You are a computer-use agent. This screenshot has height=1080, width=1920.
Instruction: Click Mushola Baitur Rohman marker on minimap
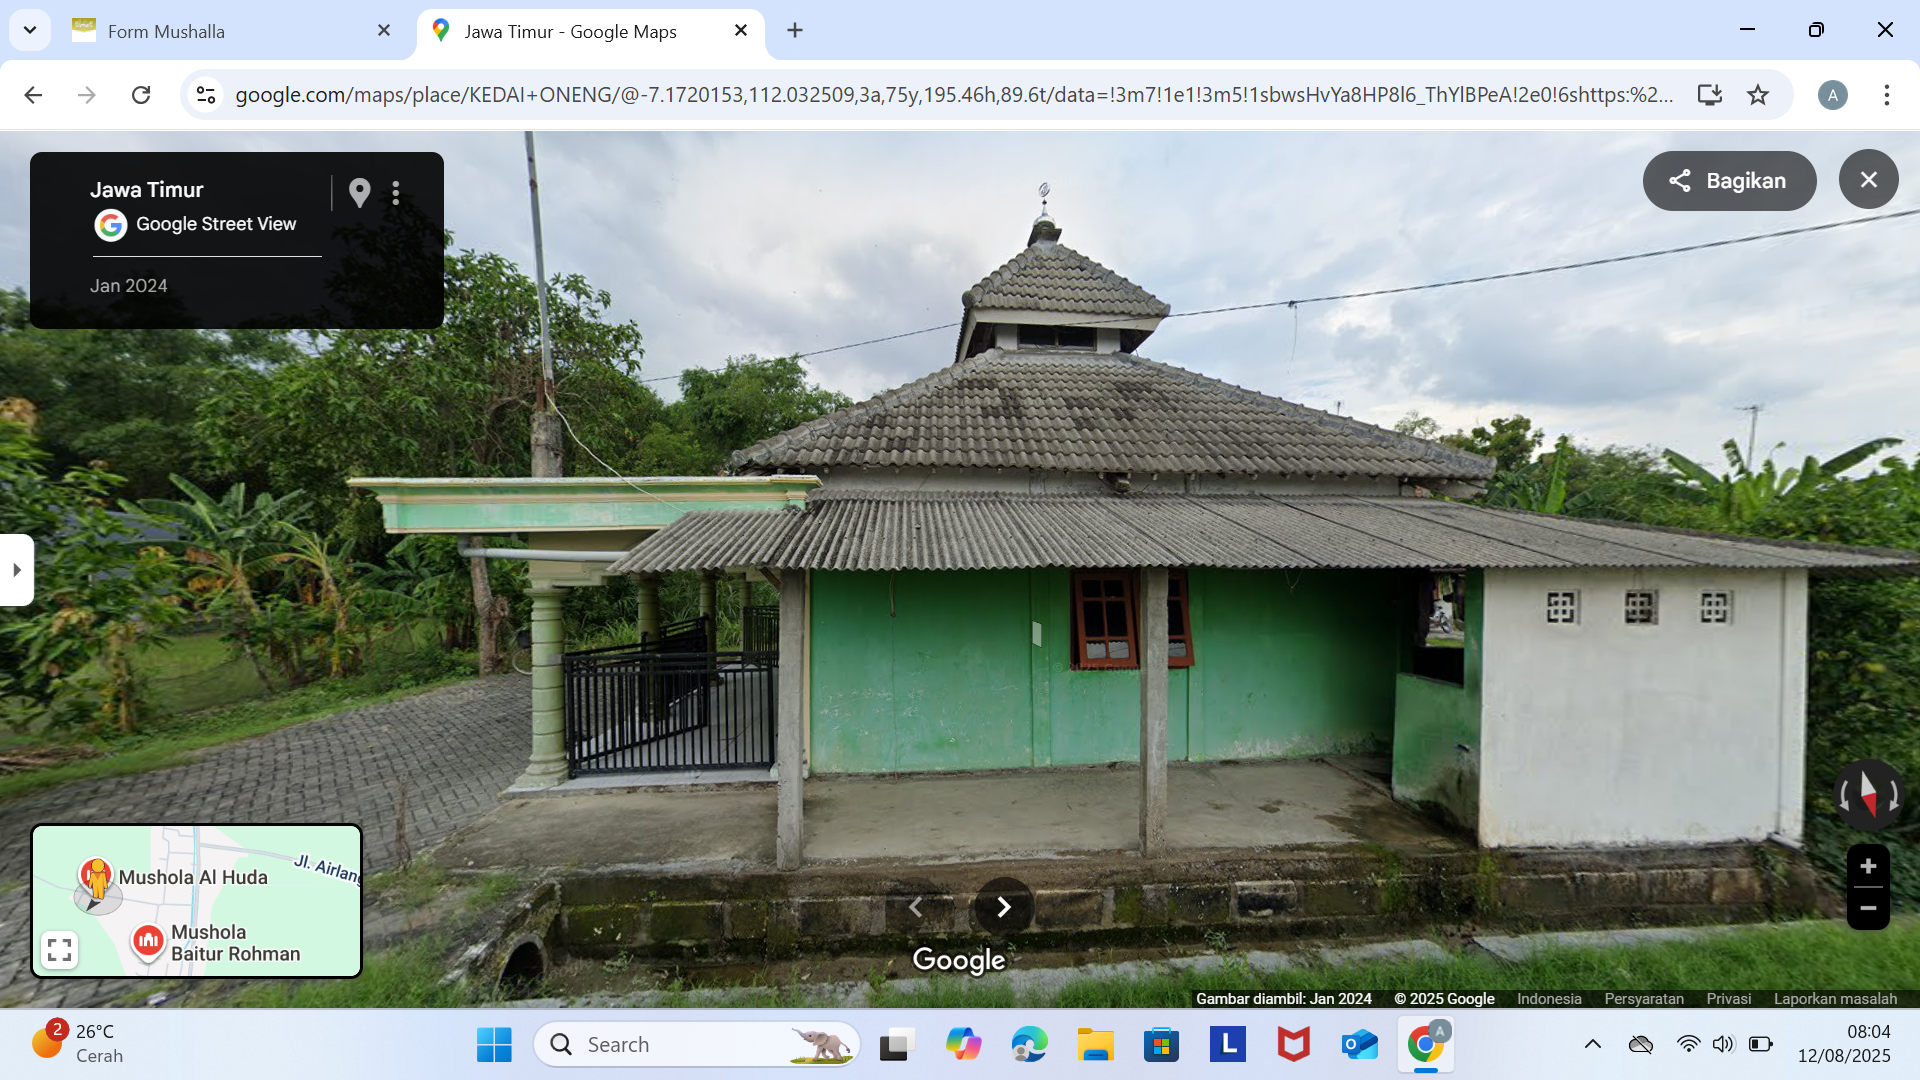[x=148, y=941]
